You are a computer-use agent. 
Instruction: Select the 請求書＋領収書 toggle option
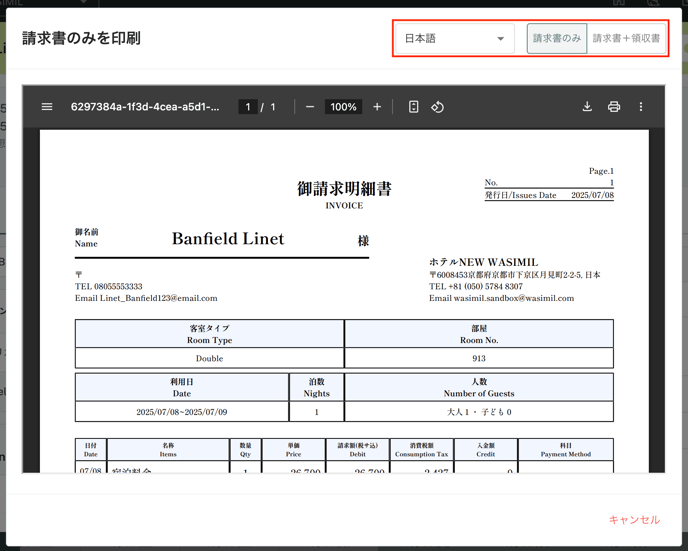(626, 39)
